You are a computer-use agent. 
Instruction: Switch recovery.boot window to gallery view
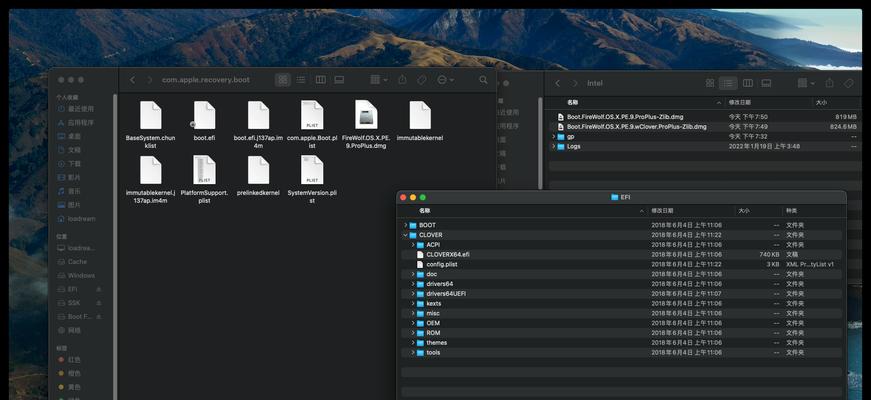click(339, 80)
